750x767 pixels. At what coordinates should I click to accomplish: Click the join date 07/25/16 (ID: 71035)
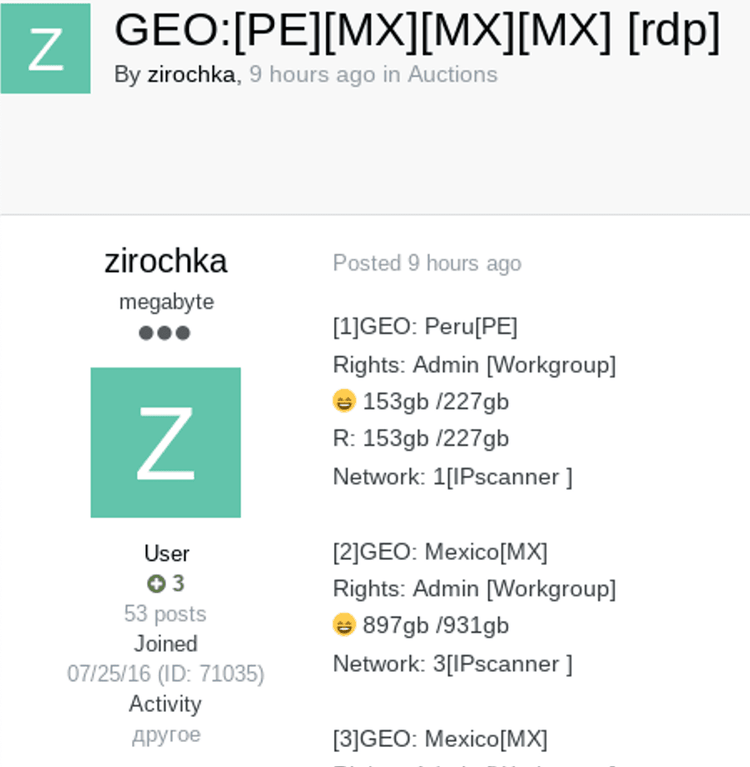(x=166, y=674)
